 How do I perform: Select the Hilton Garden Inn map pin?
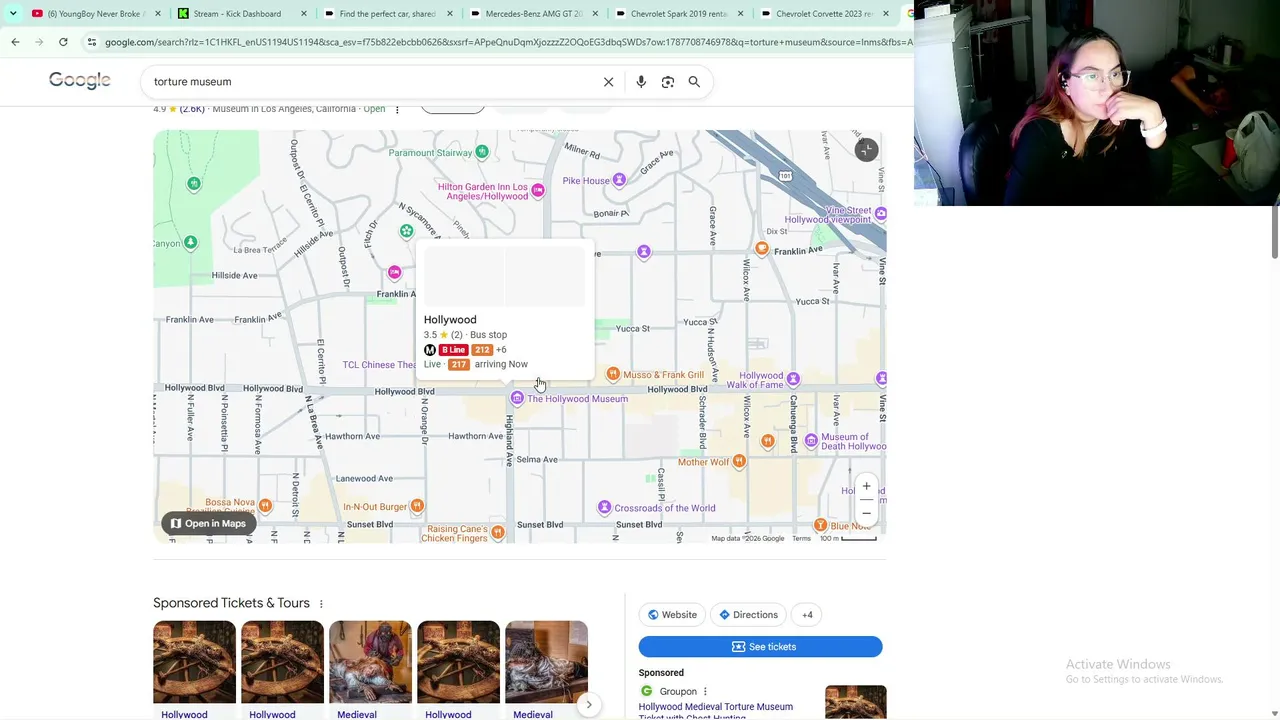pos(538,190)
